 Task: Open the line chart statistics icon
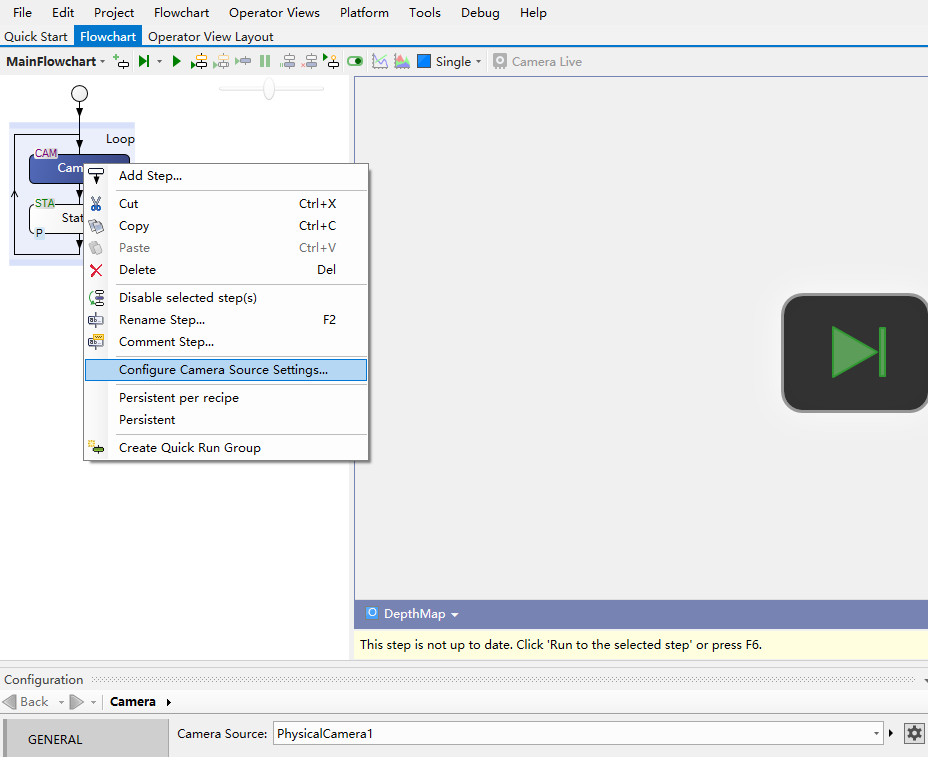(x=380, y=62)
